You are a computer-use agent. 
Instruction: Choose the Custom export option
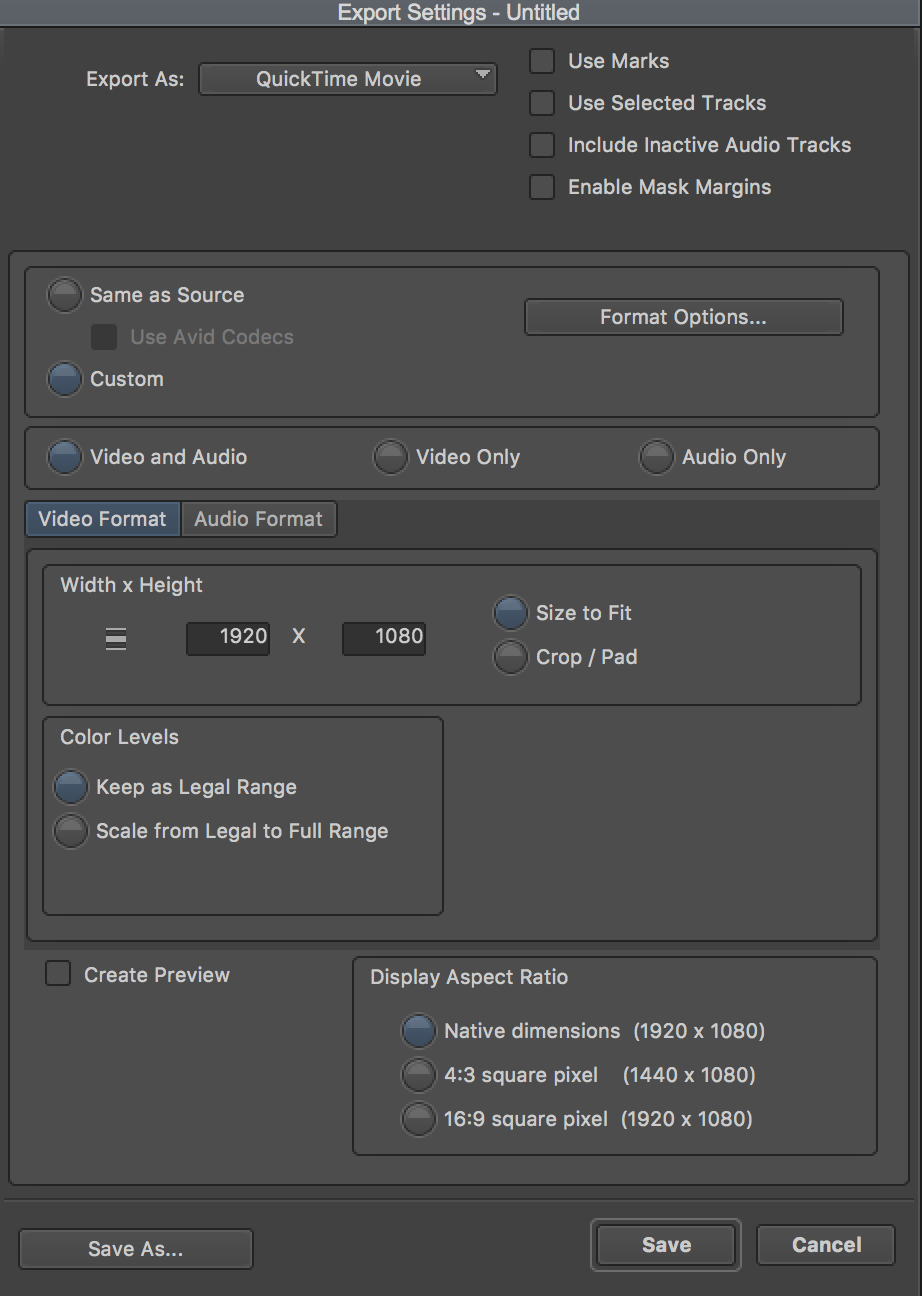[x=65, y=379]
